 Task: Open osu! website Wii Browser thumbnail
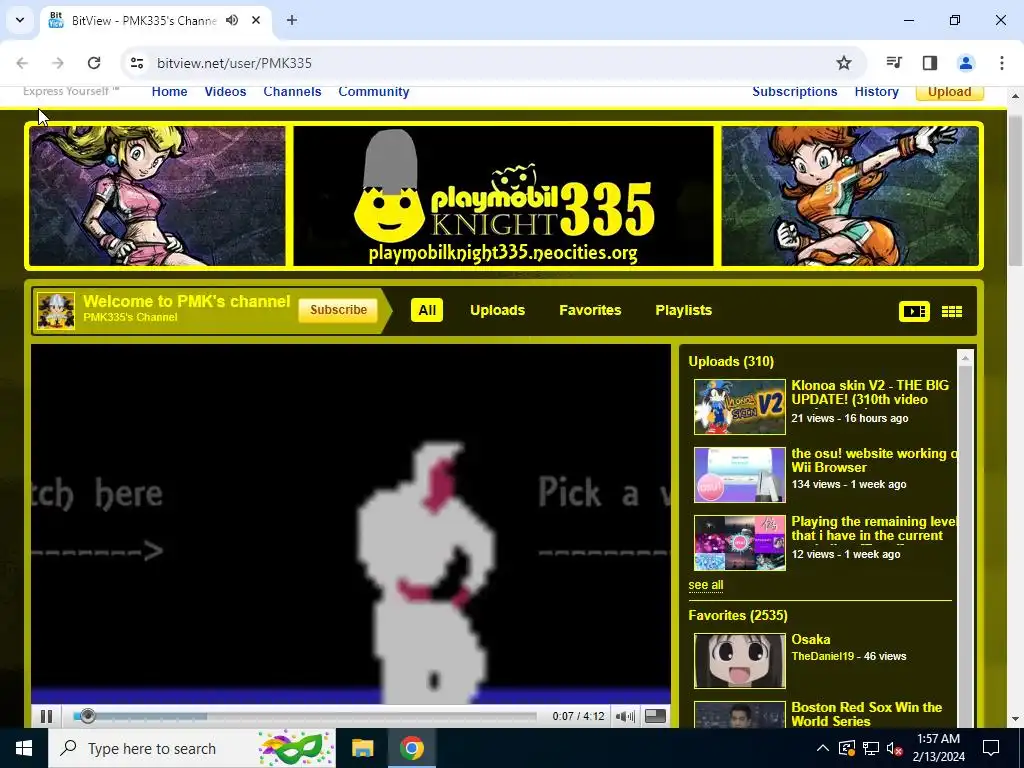(740, 475)
